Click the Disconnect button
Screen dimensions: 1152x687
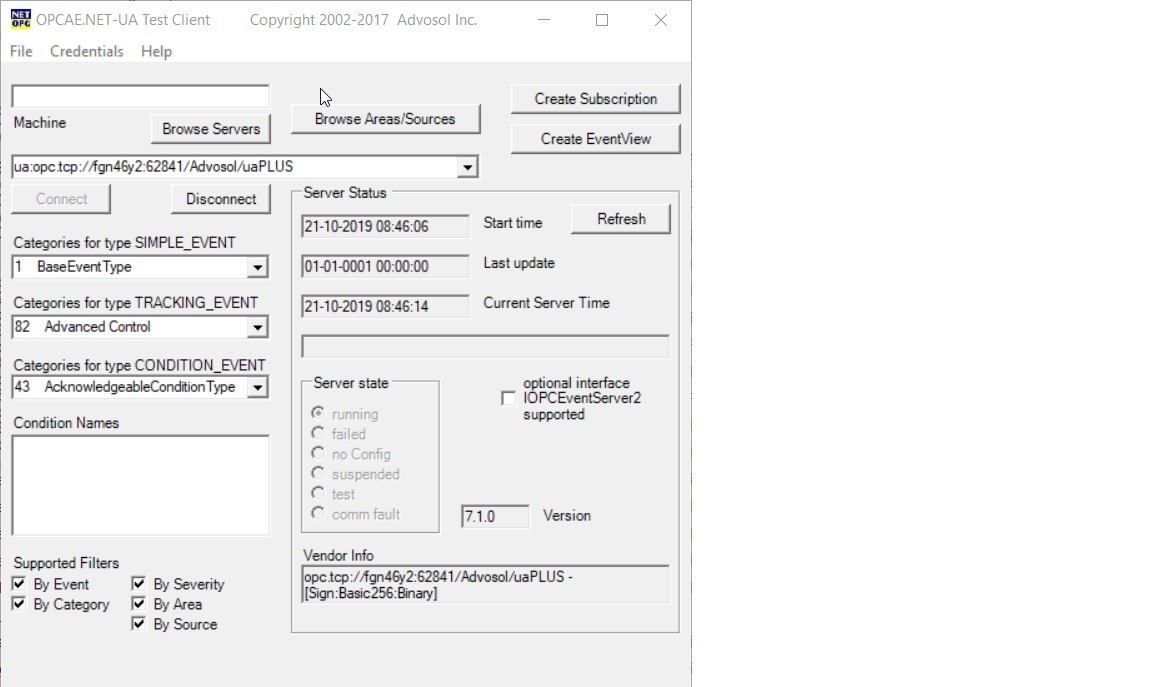(x=221, y=199)
